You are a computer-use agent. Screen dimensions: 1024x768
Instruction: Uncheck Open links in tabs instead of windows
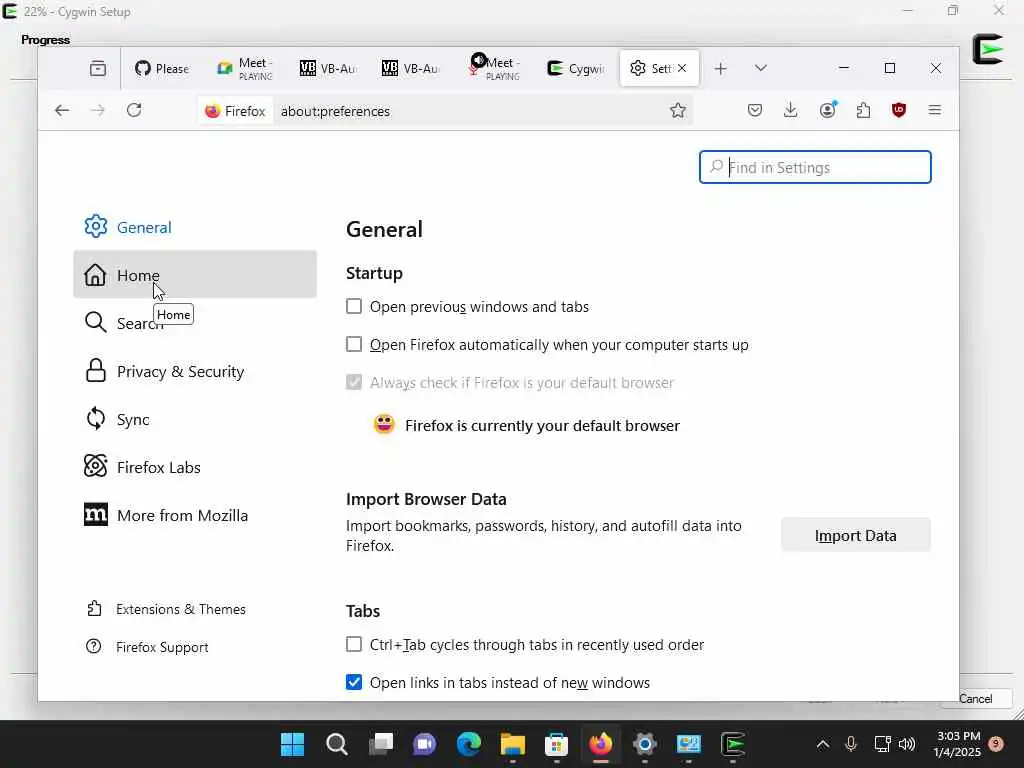pyautogui.click(x=354, y=682)
